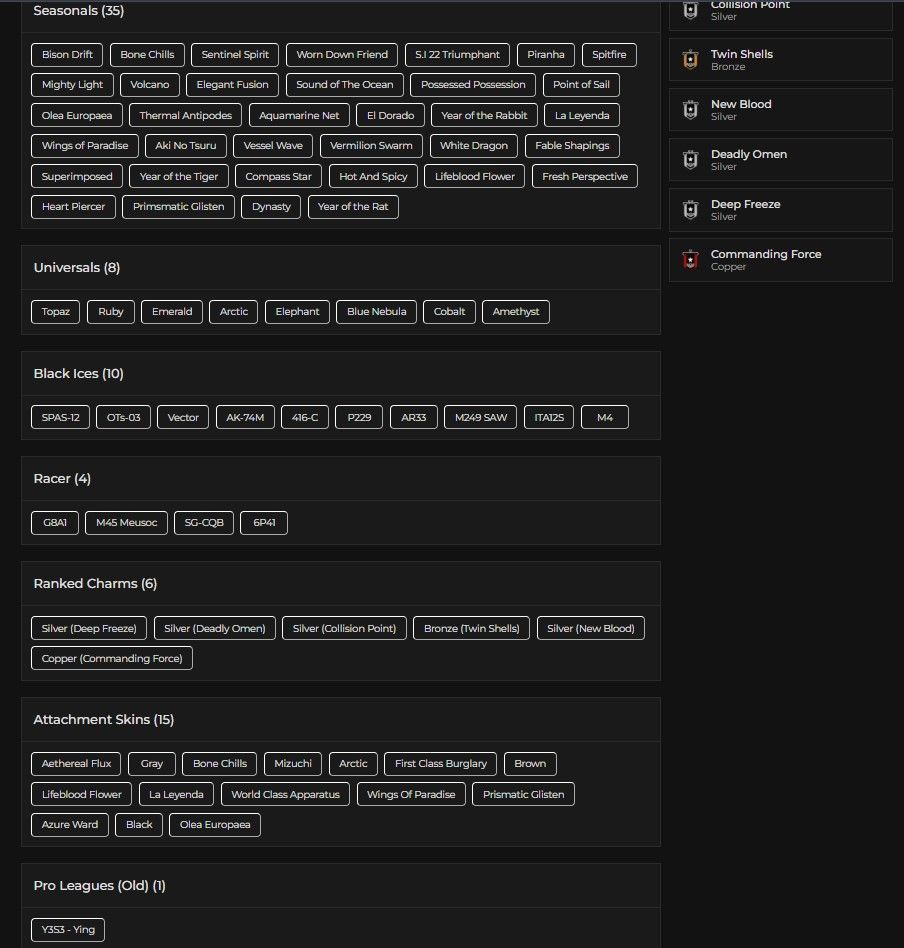The image size is (904, 948).
Task: Choose the Azure Ward attachment tag
Action: tap(70, 825)
